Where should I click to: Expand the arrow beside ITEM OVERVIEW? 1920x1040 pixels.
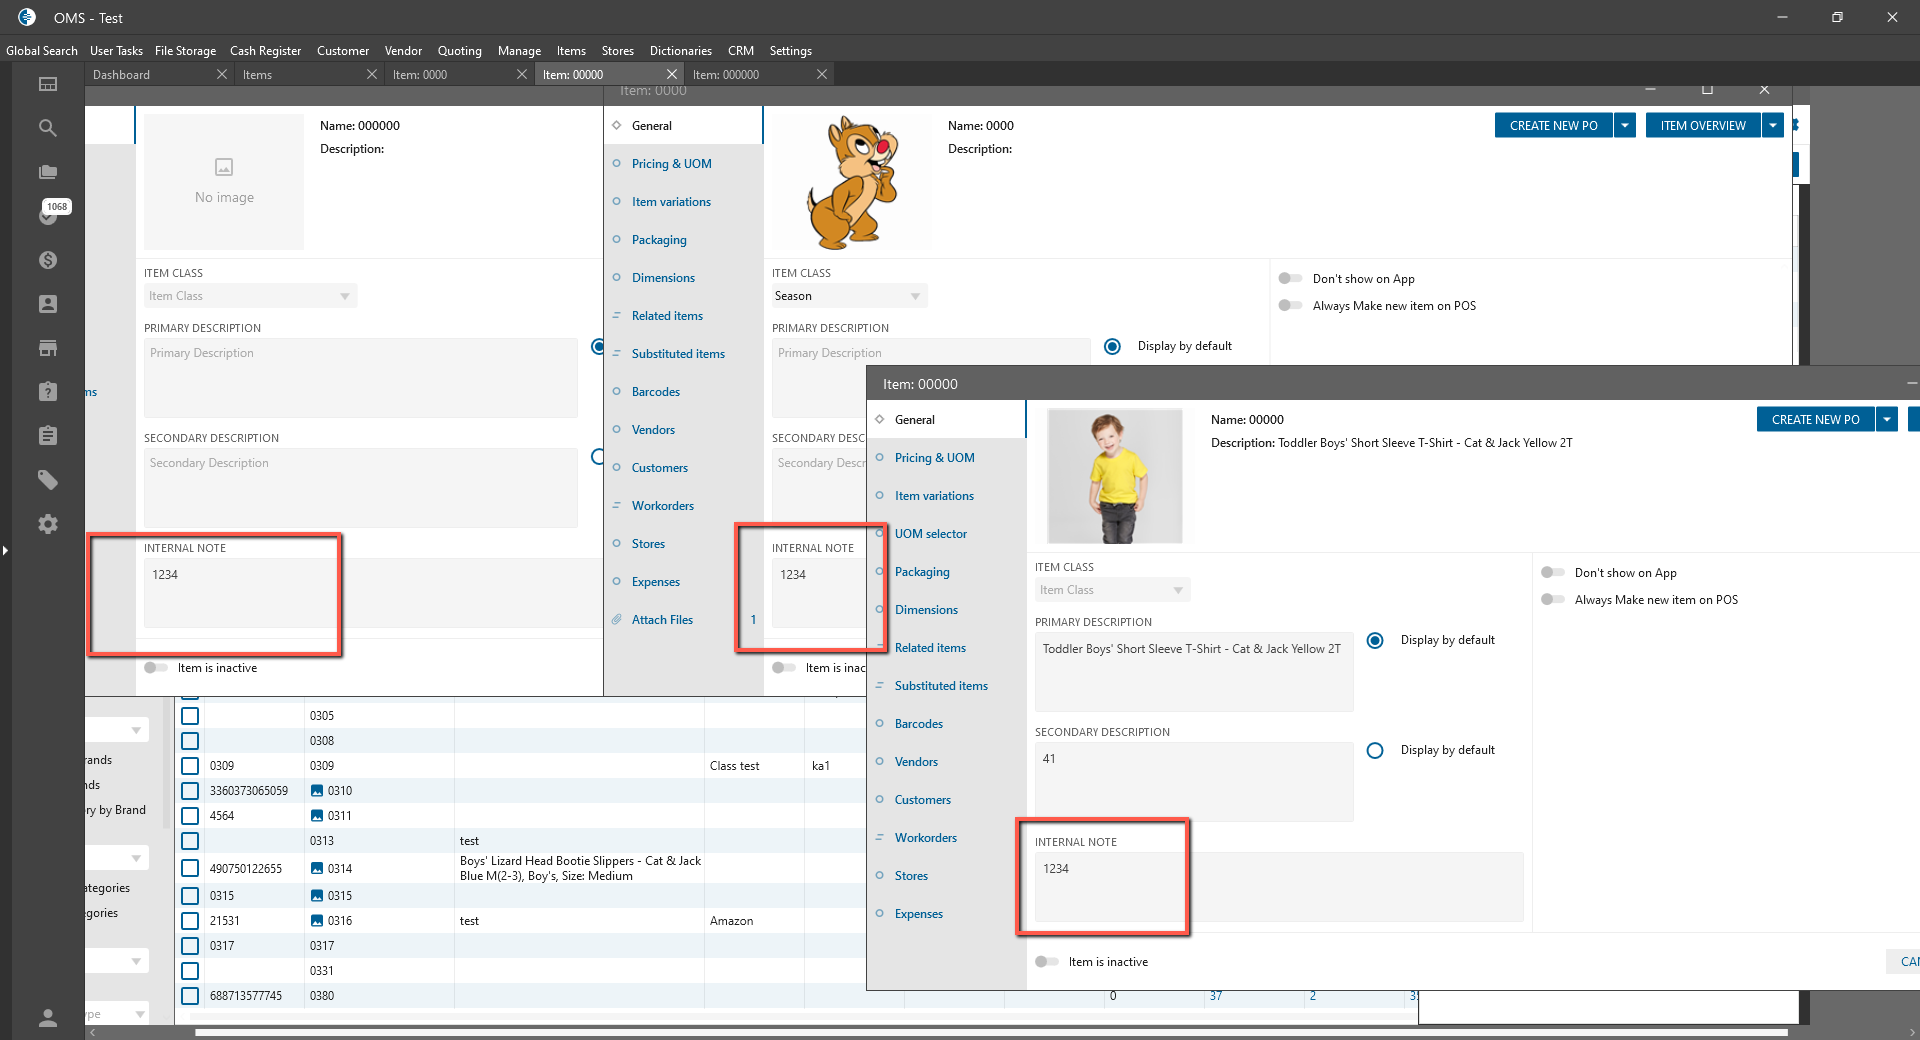coord(1772,126)
